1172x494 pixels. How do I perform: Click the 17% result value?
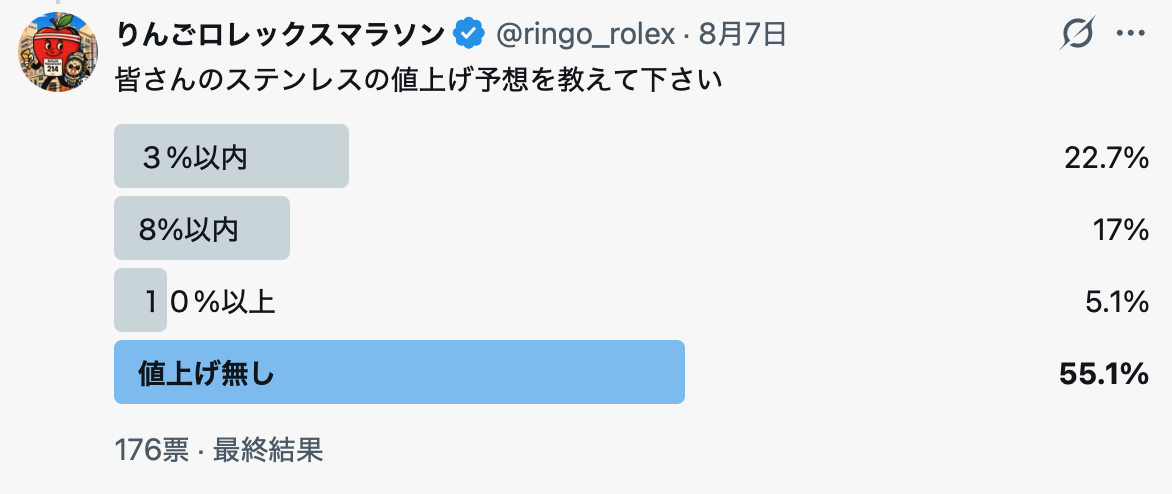point(1121,230)
